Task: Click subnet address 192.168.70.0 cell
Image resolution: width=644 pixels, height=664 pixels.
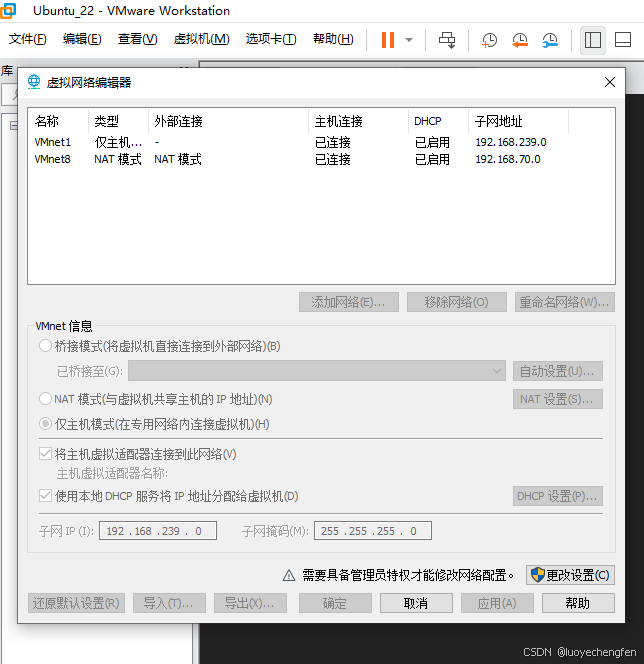Action: [508, 159]
